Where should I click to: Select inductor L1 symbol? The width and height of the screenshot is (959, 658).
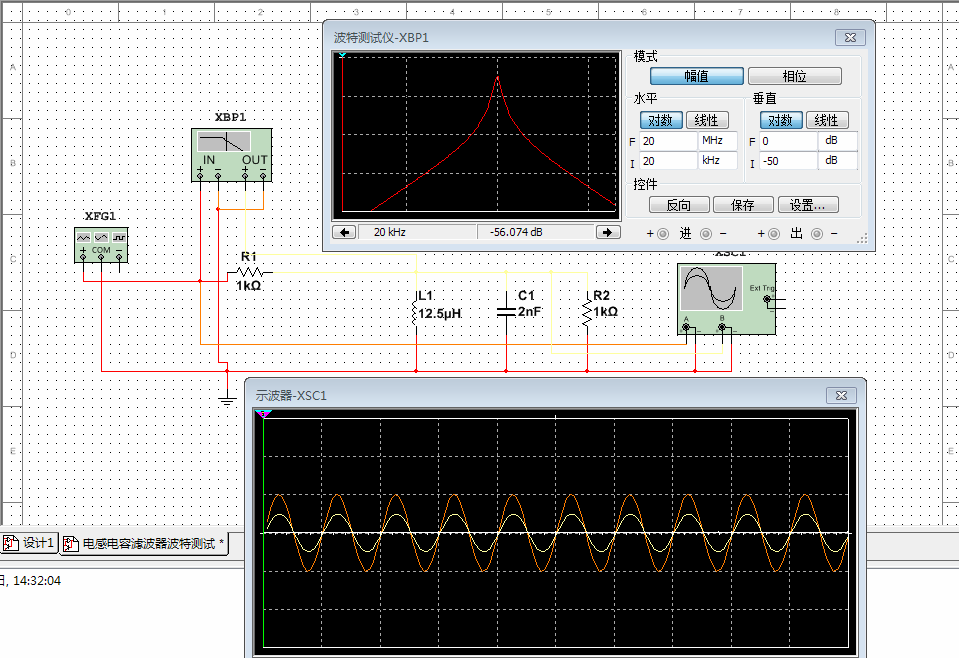pyautogui.click(x=415, y=312)
